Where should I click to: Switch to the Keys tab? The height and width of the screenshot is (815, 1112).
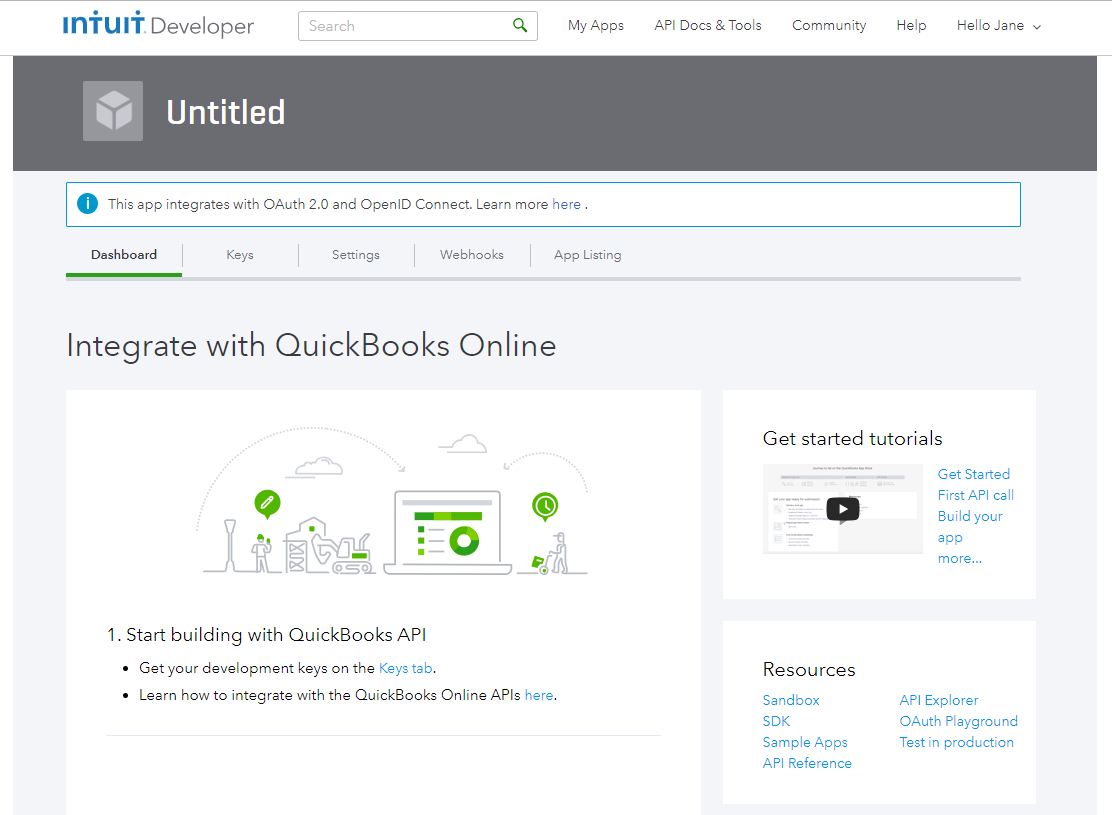(240, 255)
